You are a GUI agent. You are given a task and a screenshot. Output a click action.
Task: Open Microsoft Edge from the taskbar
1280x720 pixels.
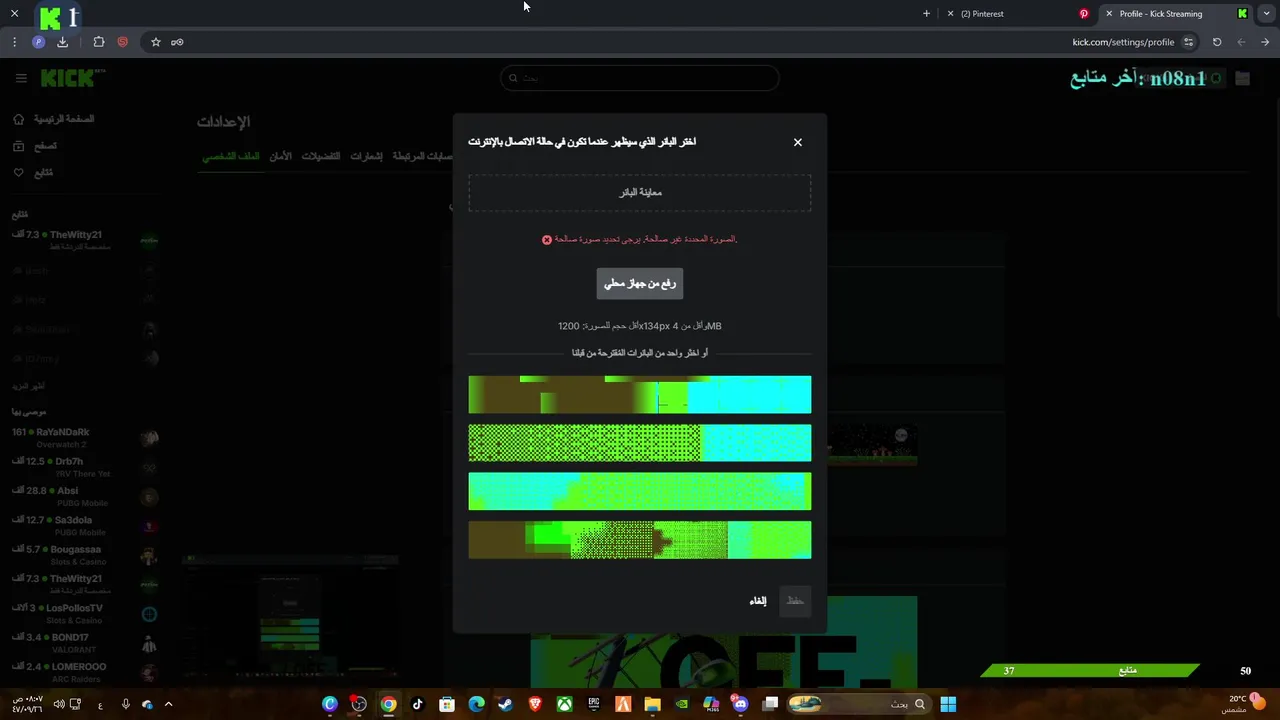(476, 704)
